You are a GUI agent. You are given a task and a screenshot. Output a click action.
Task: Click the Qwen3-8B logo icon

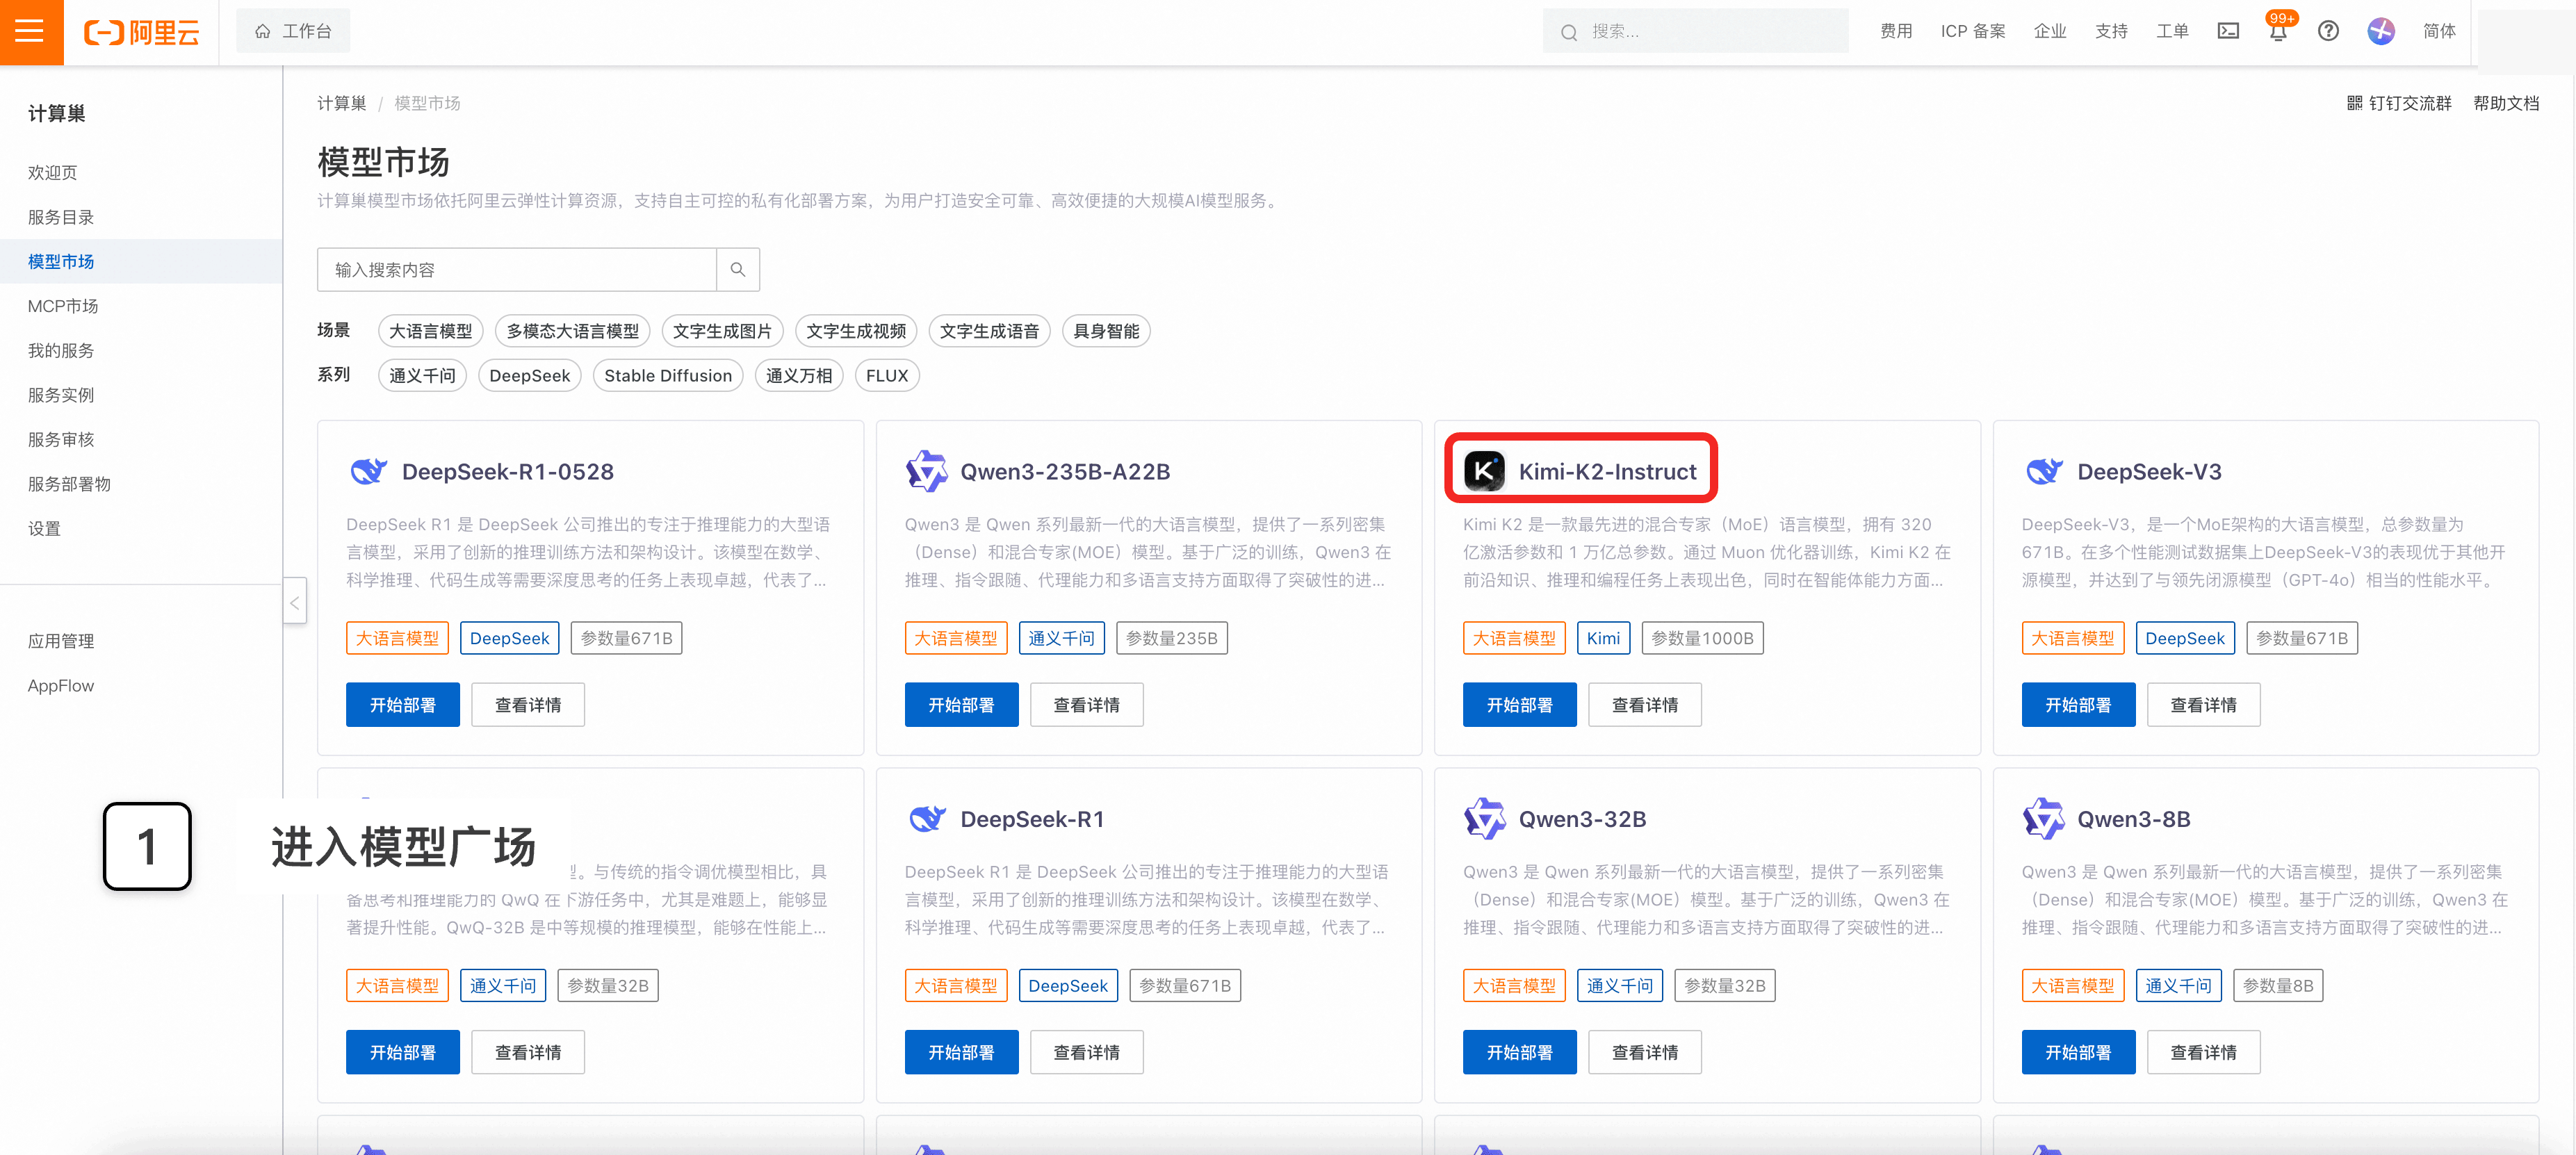[2043, 819]
